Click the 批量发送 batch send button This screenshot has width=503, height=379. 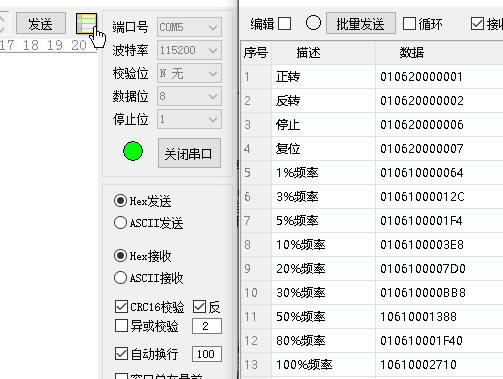[x=361, y=23]
